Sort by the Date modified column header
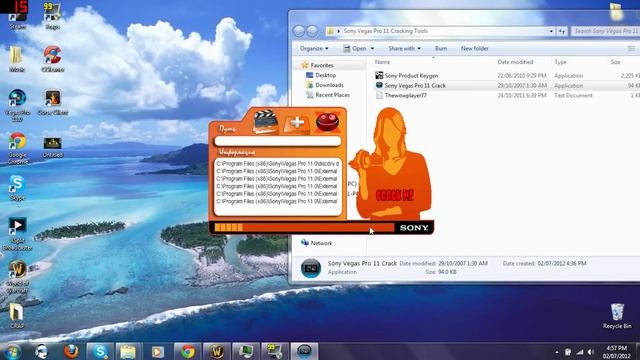This screenshot has width=640, height=360. click(x=515, y=62)
